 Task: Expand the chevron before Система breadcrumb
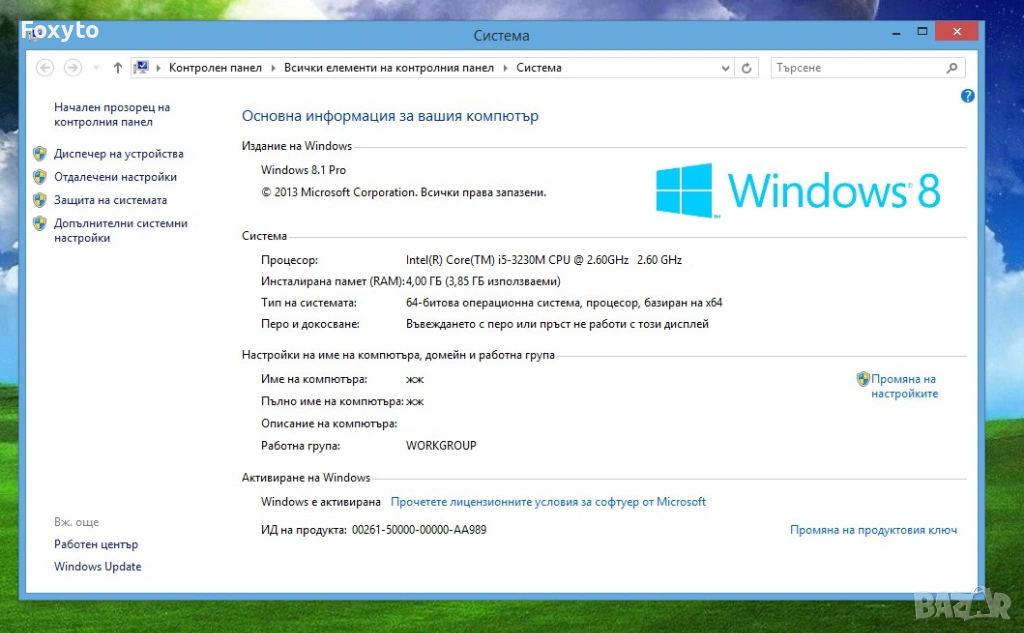[505, 68]
